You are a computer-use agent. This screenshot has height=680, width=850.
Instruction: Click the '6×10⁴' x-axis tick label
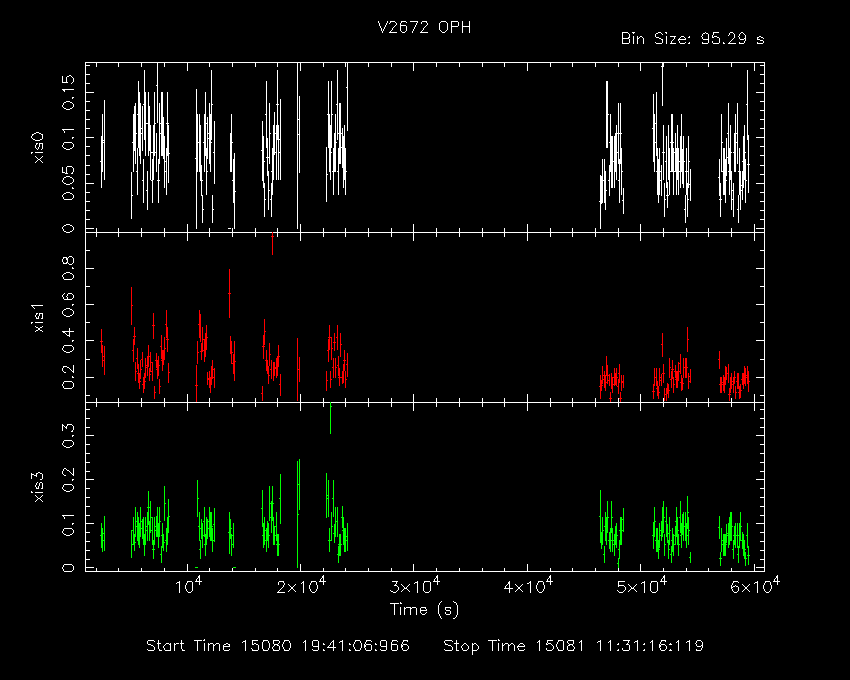755,586
